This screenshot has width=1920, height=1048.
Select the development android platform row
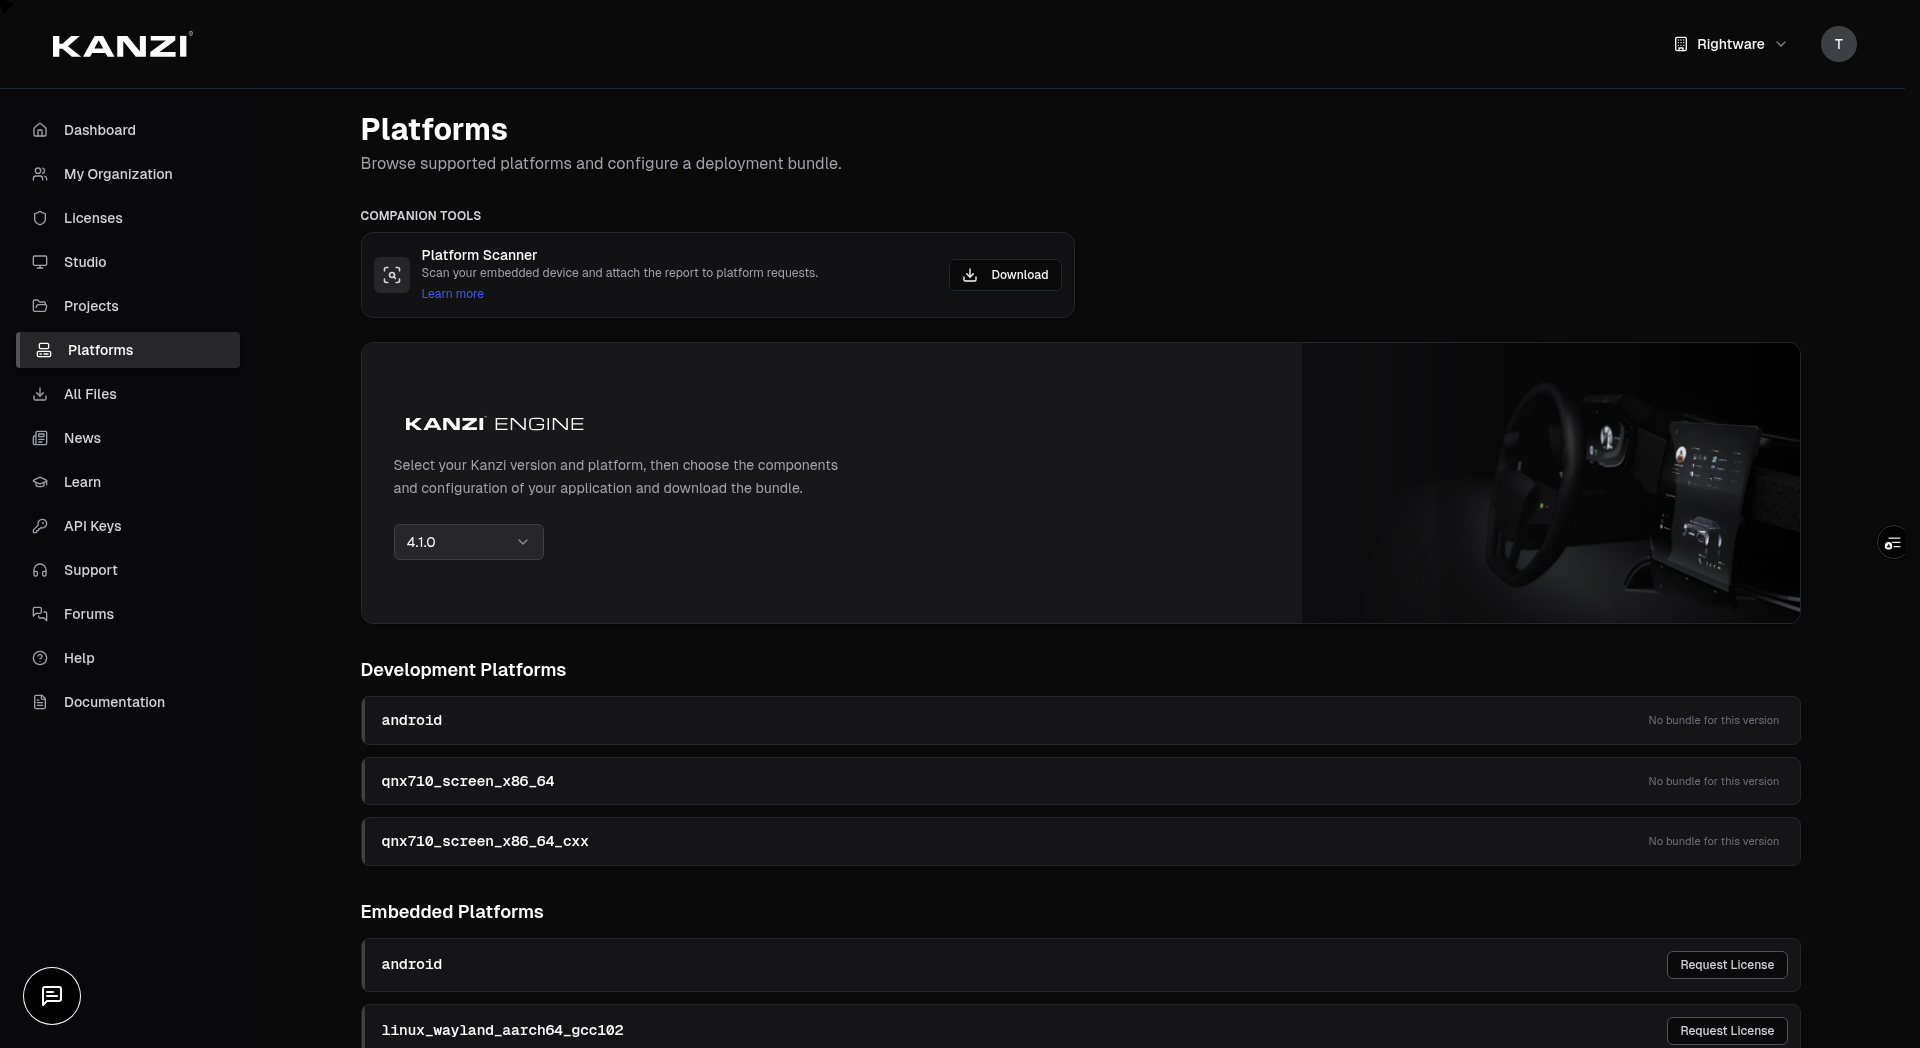coord(1080,720)
